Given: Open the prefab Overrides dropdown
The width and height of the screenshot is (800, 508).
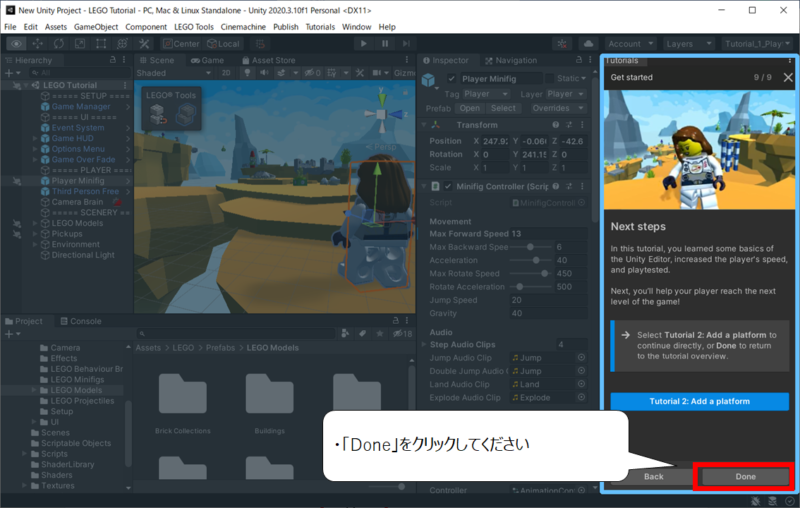Looking at the screenshot, I should [x=557, y=108].
